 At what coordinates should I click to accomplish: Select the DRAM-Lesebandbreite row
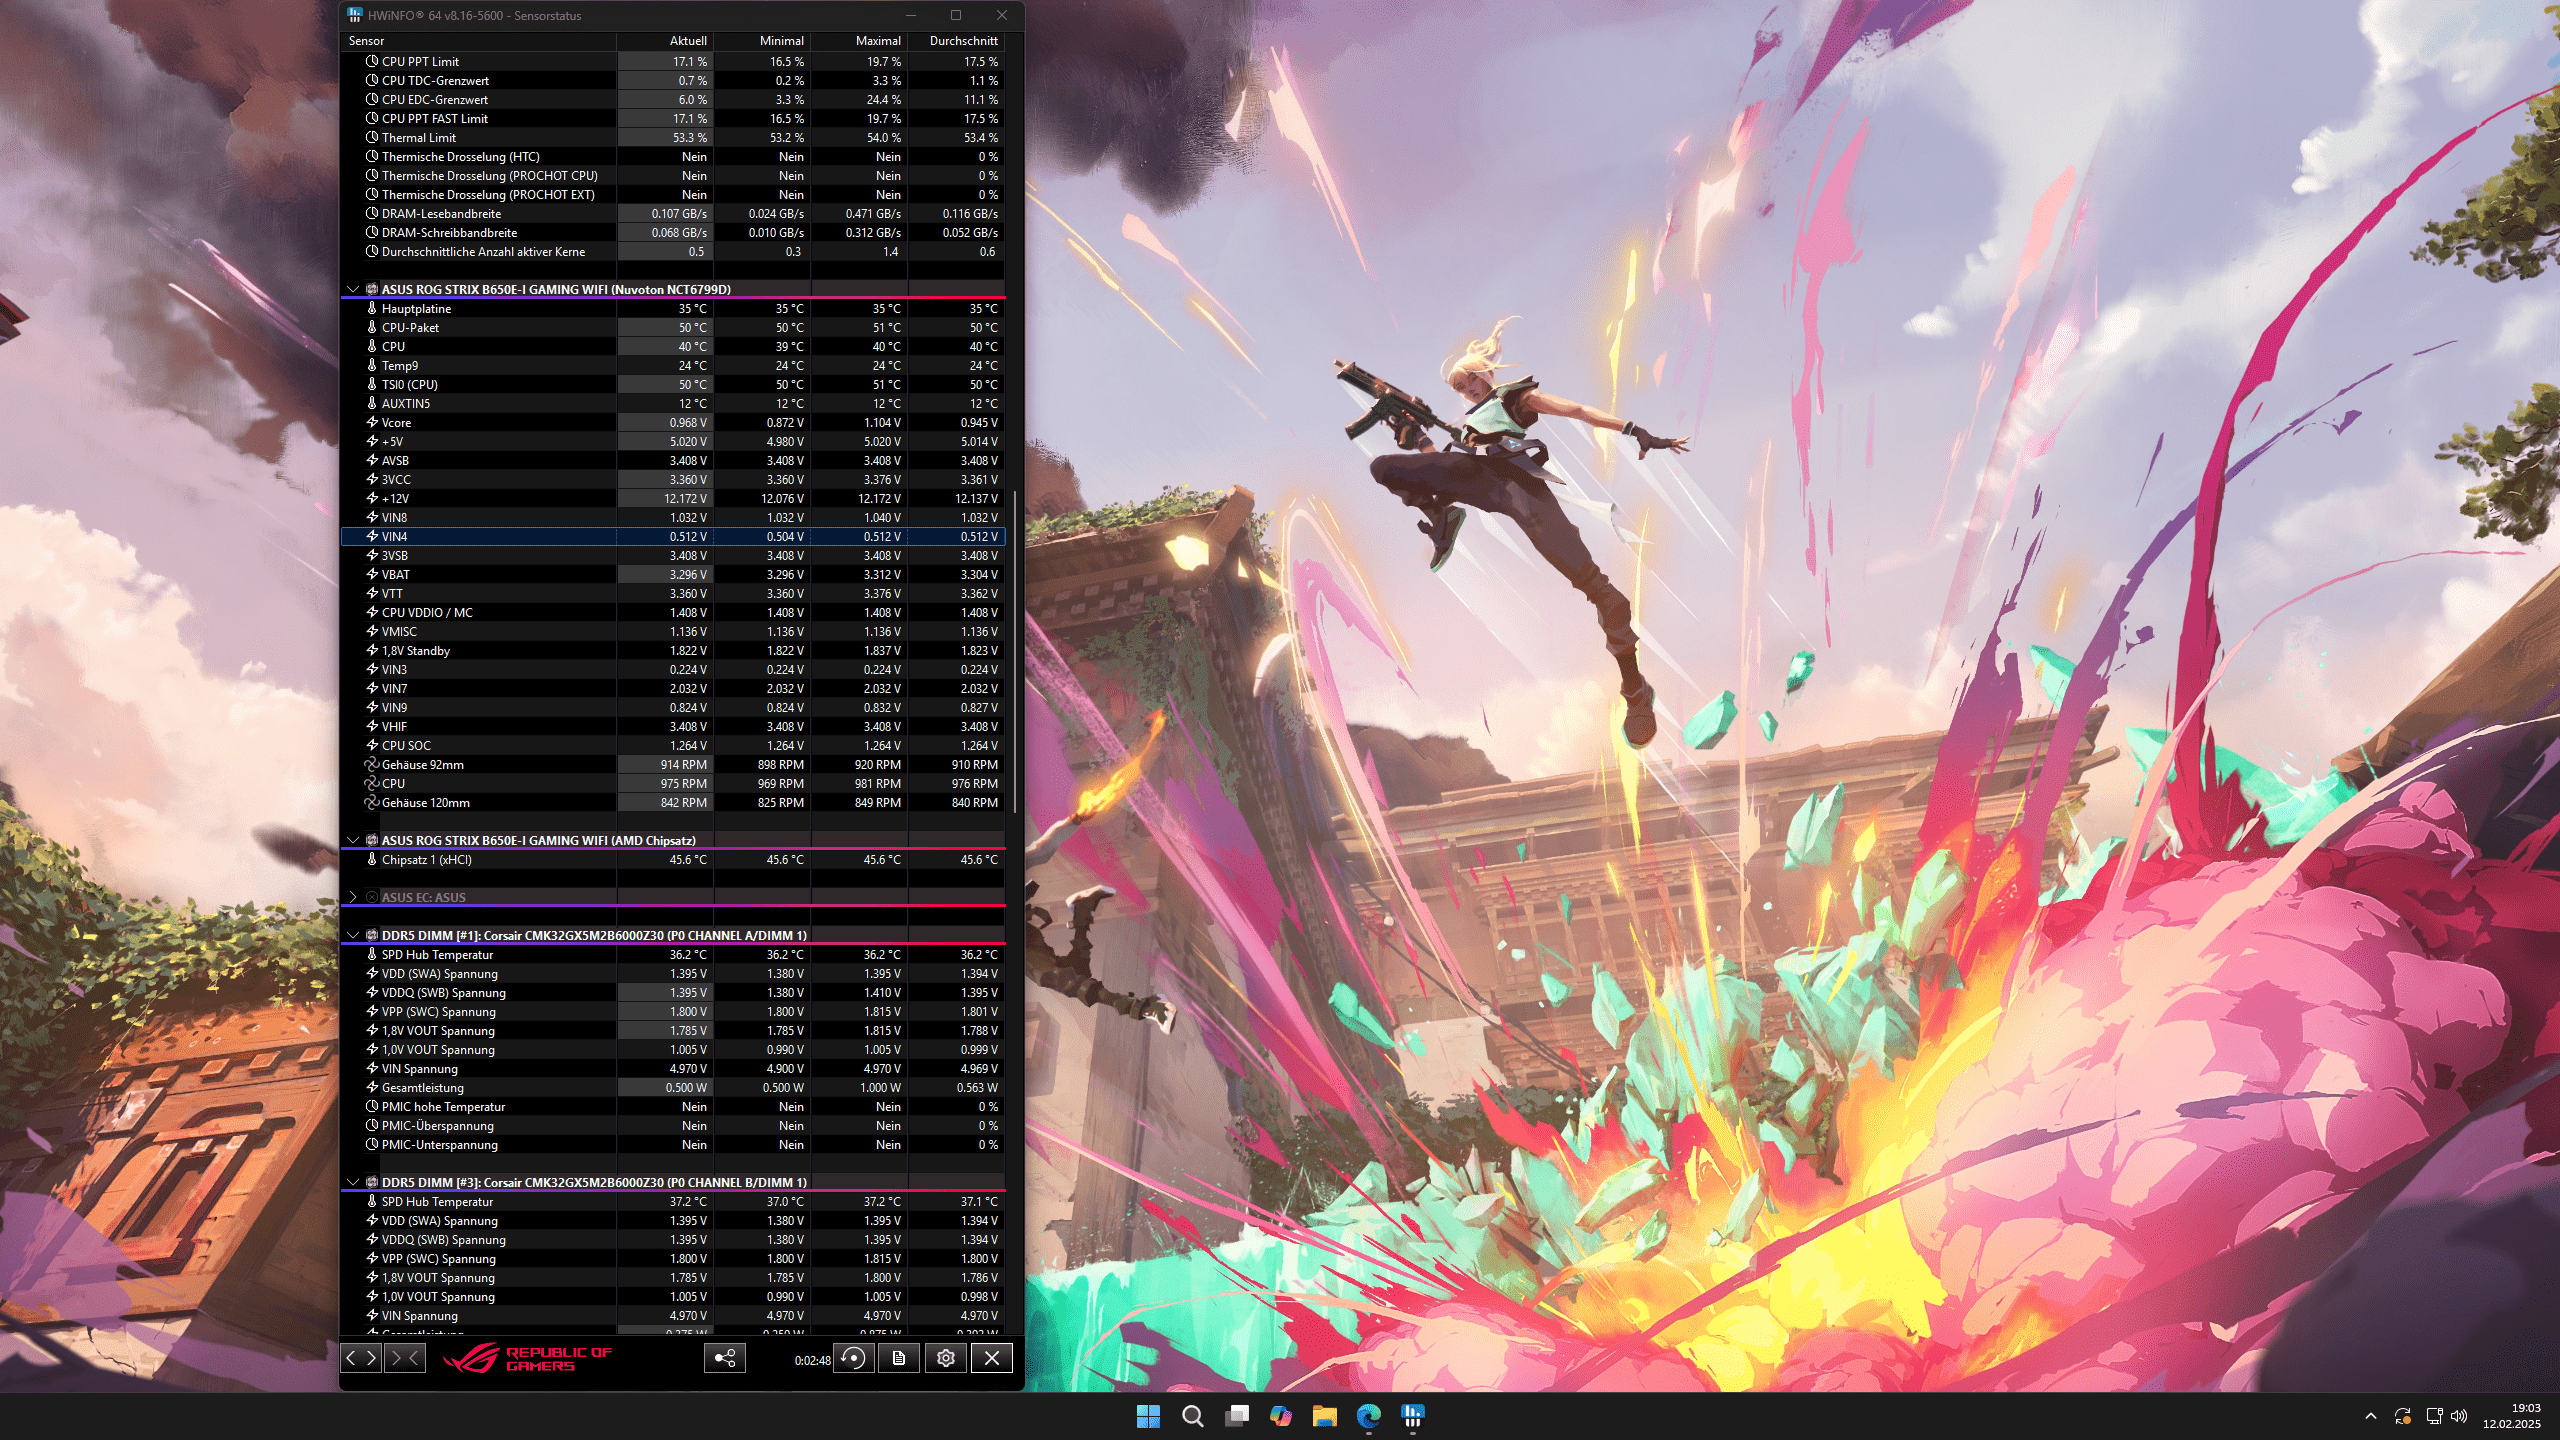click(x=673, y=213)
